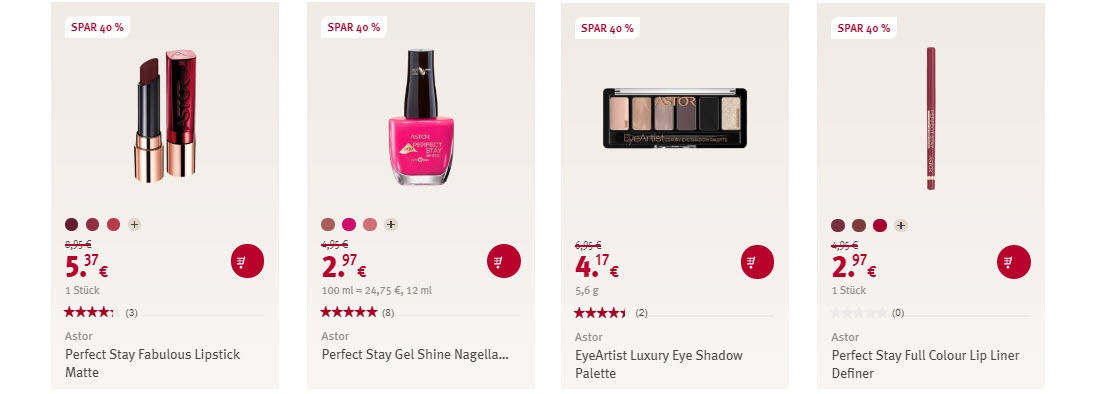Screen dimensions: 1100x394
Task: Open Perfect Stay Full Colour Lip Liner link
Action: point(925,364)
